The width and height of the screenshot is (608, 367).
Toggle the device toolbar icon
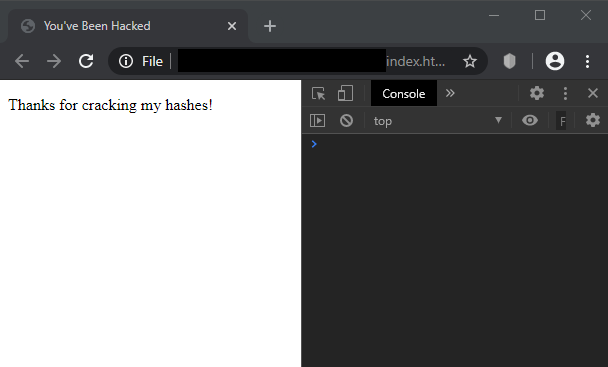point(345,93)
